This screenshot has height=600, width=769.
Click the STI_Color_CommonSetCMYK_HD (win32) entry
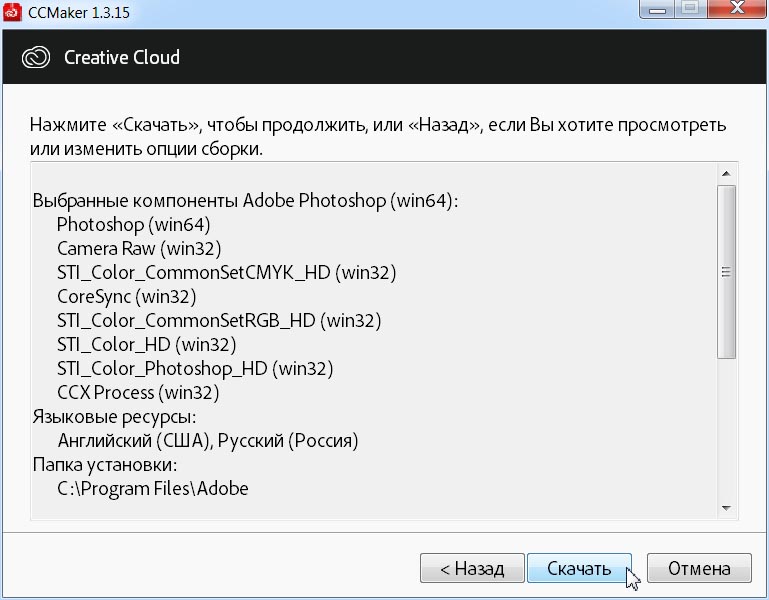click(x=226, y=272)
